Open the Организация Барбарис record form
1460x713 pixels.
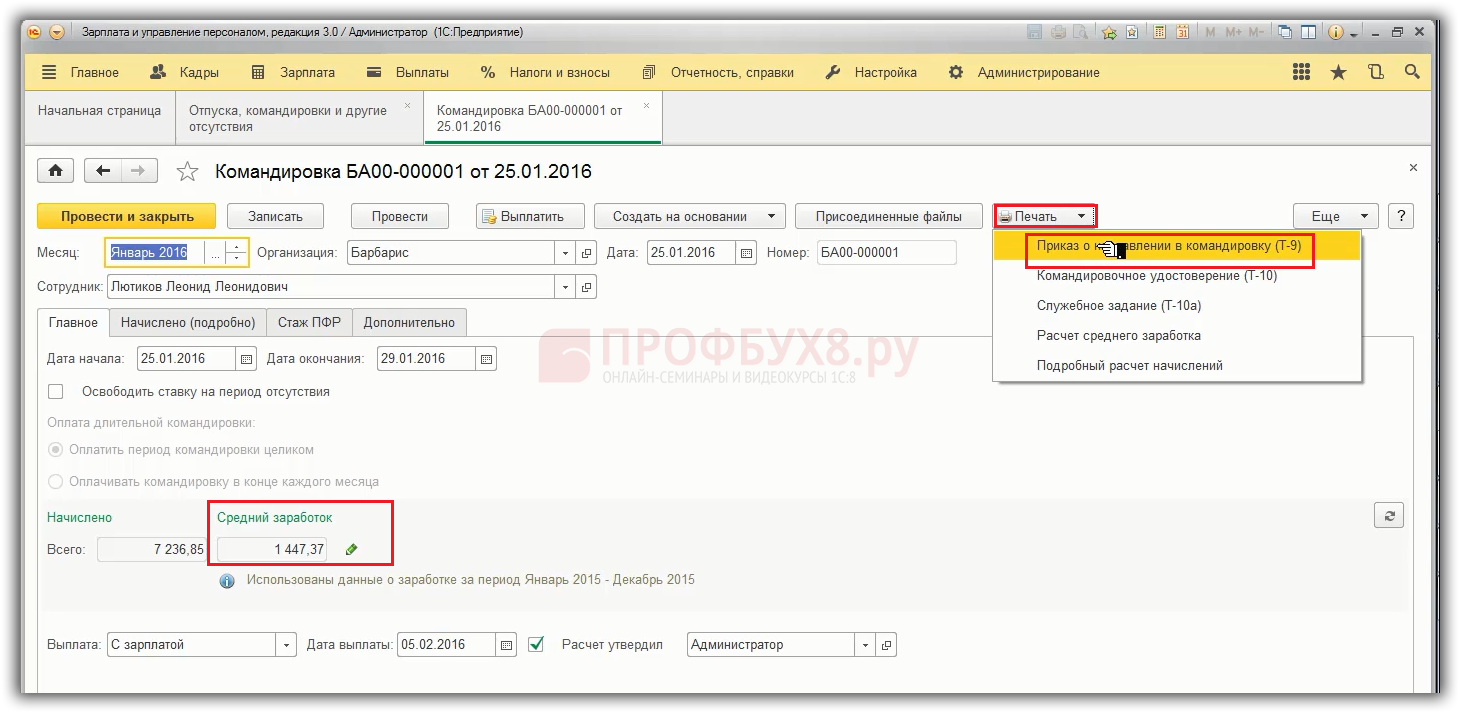pos(587,253)
